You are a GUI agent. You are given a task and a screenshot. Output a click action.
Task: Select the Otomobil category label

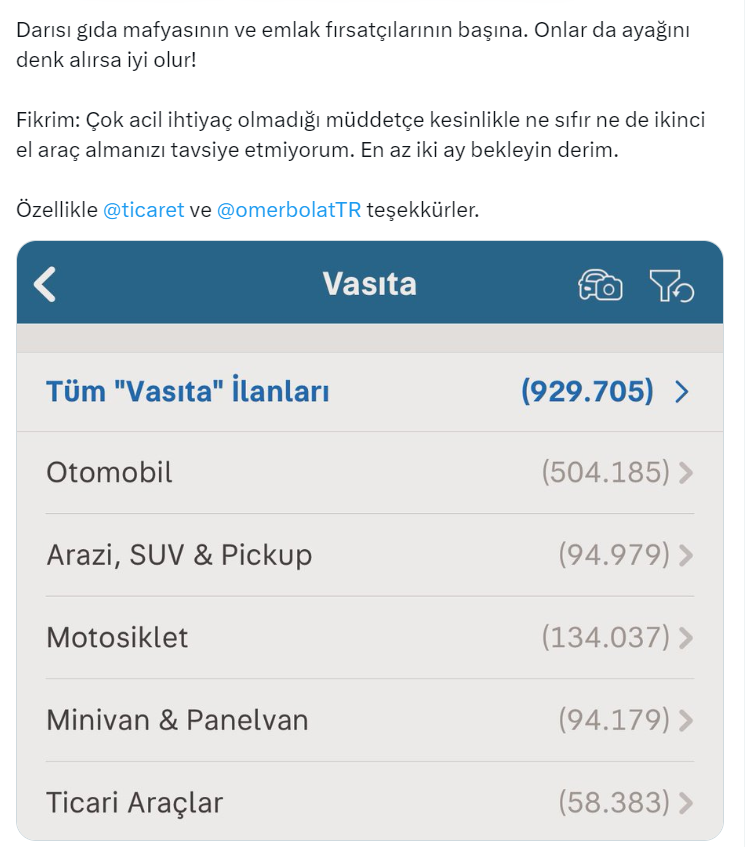pyautogui.click(x=109, y=473)
